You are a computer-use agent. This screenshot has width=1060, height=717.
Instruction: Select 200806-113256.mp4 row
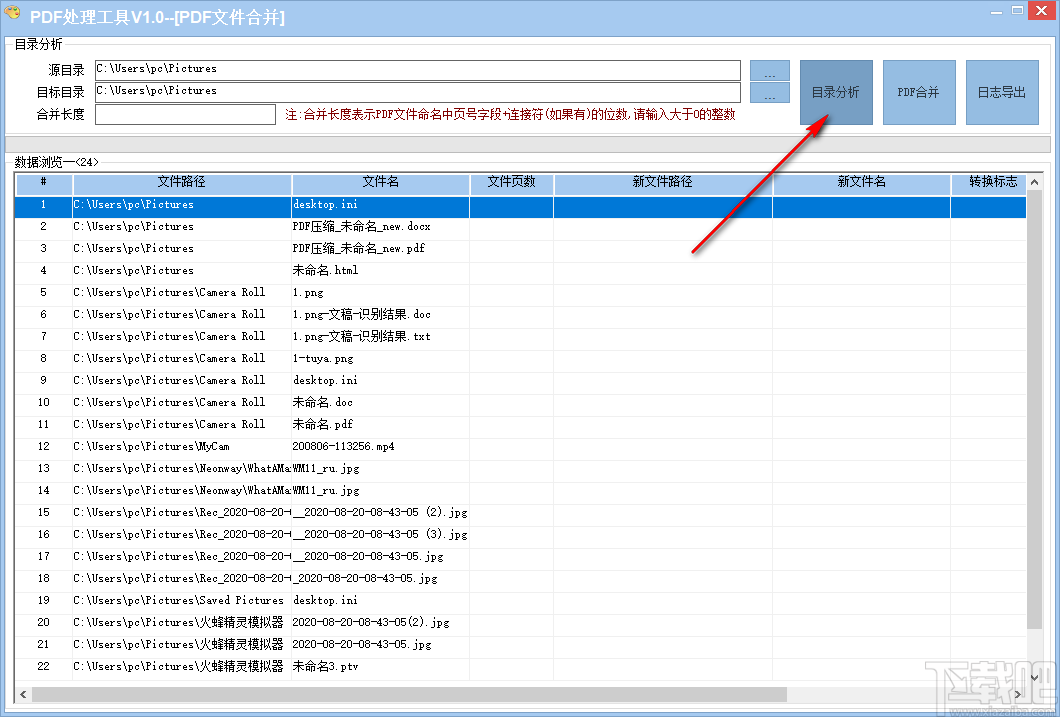[521, 447]
